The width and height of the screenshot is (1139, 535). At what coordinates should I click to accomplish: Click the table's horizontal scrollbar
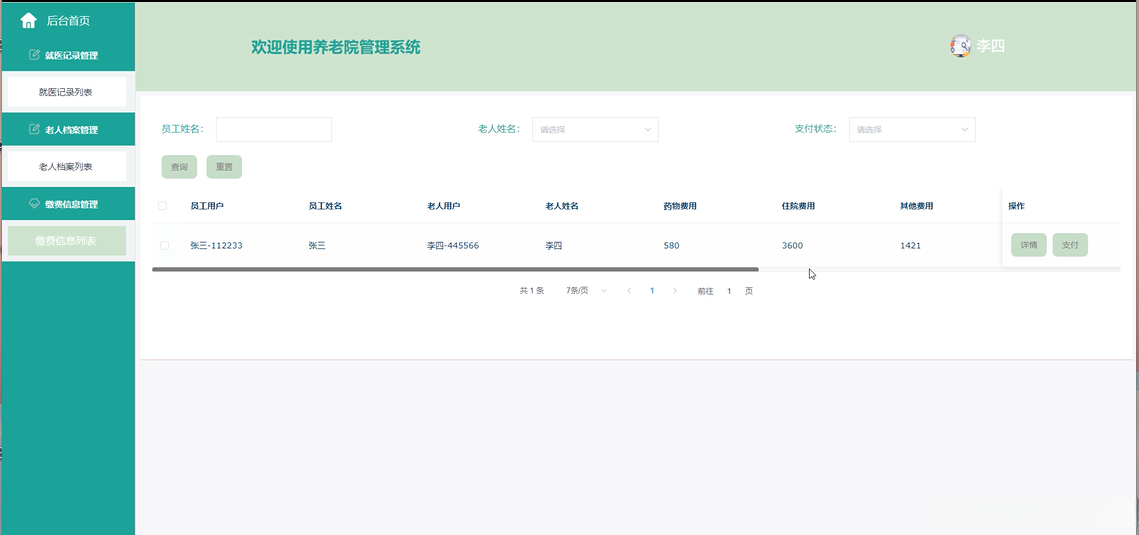pos(455,269)
